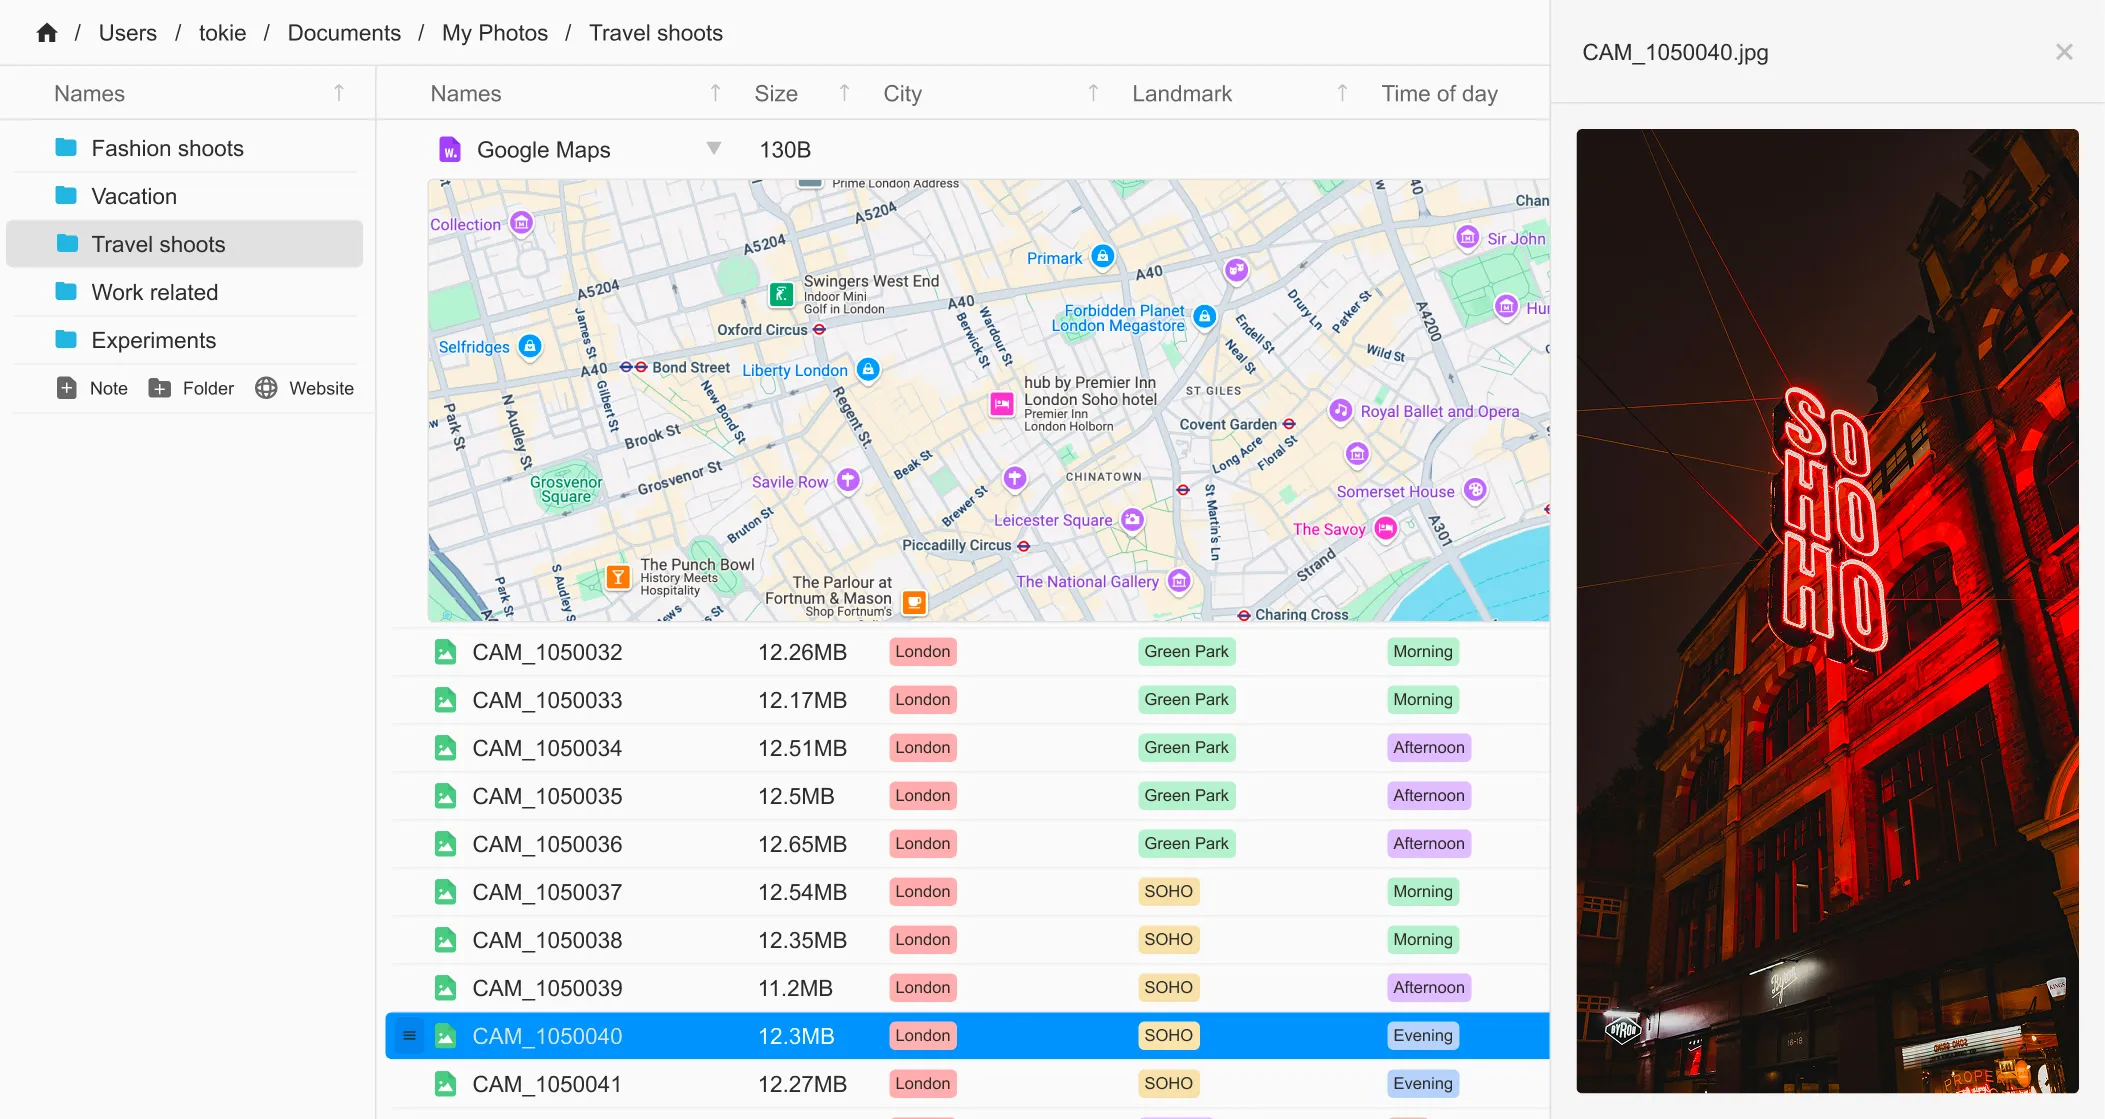Select the Experiments folder in sidebar

click(x=153, y=340)
